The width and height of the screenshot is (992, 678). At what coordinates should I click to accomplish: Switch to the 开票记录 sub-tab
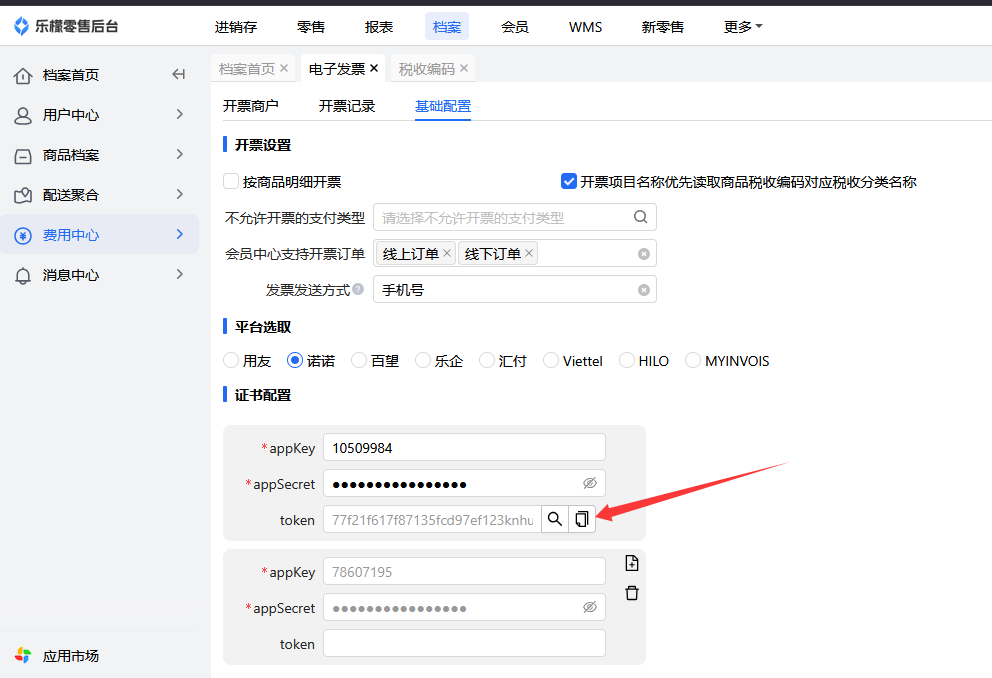[347, 106]
